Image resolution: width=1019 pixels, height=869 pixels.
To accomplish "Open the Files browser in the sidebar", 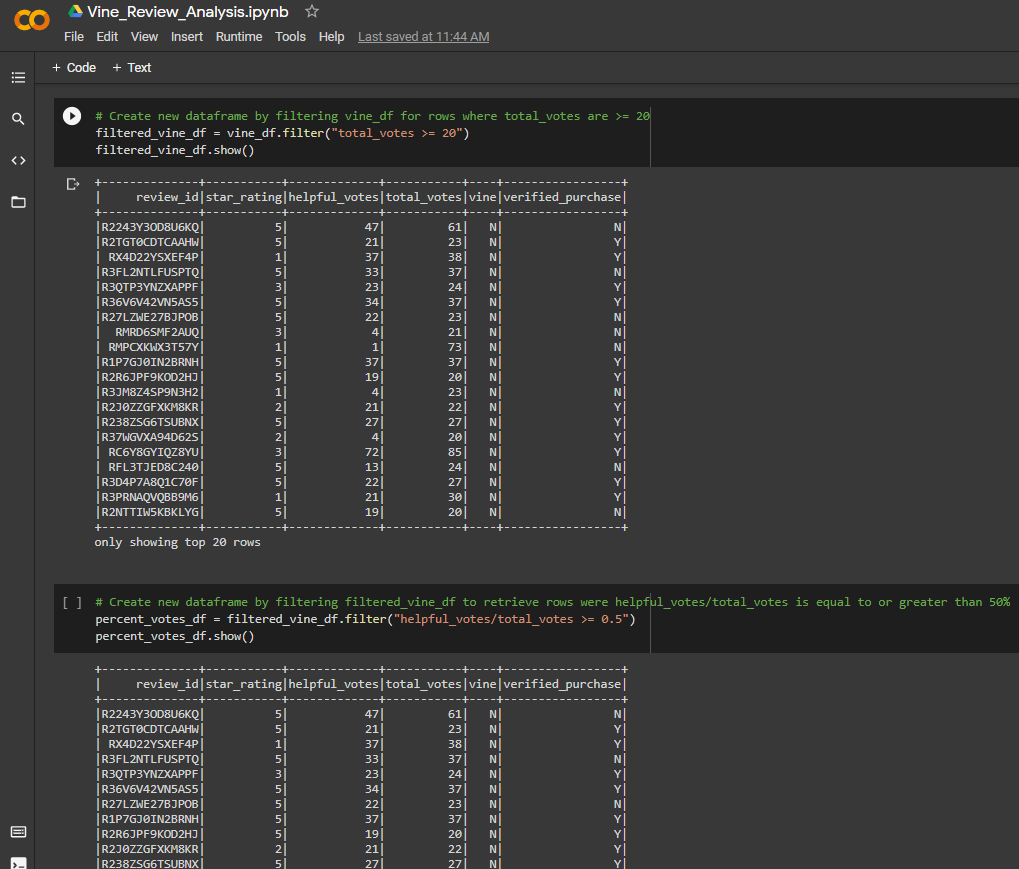I will click(x=18, y=202).
